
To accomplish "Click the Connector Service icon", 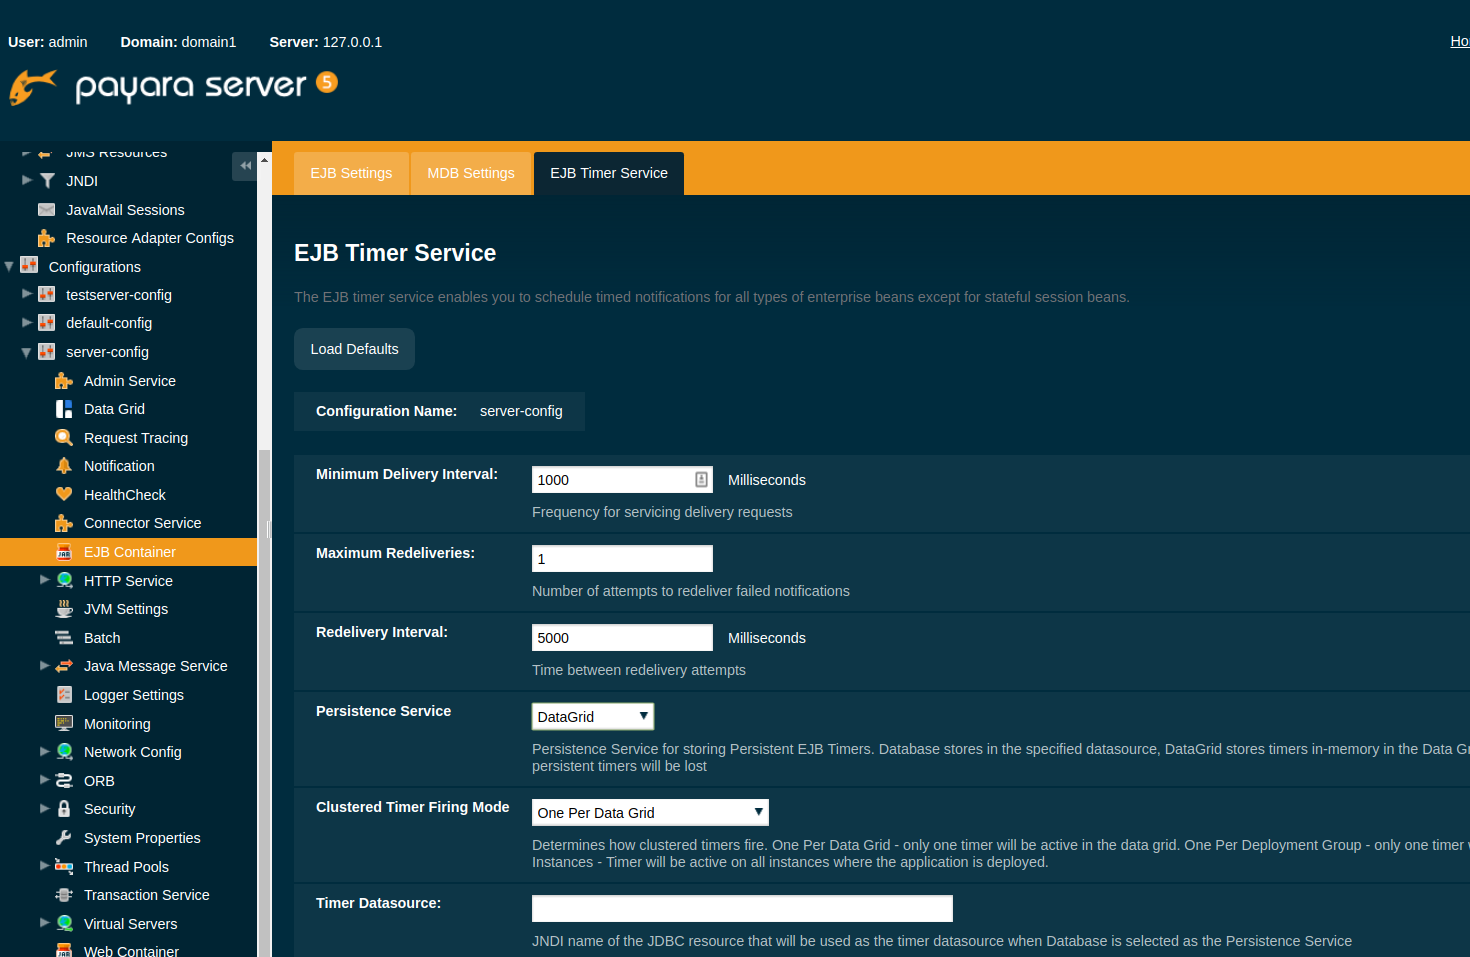I will click(64, 523).
